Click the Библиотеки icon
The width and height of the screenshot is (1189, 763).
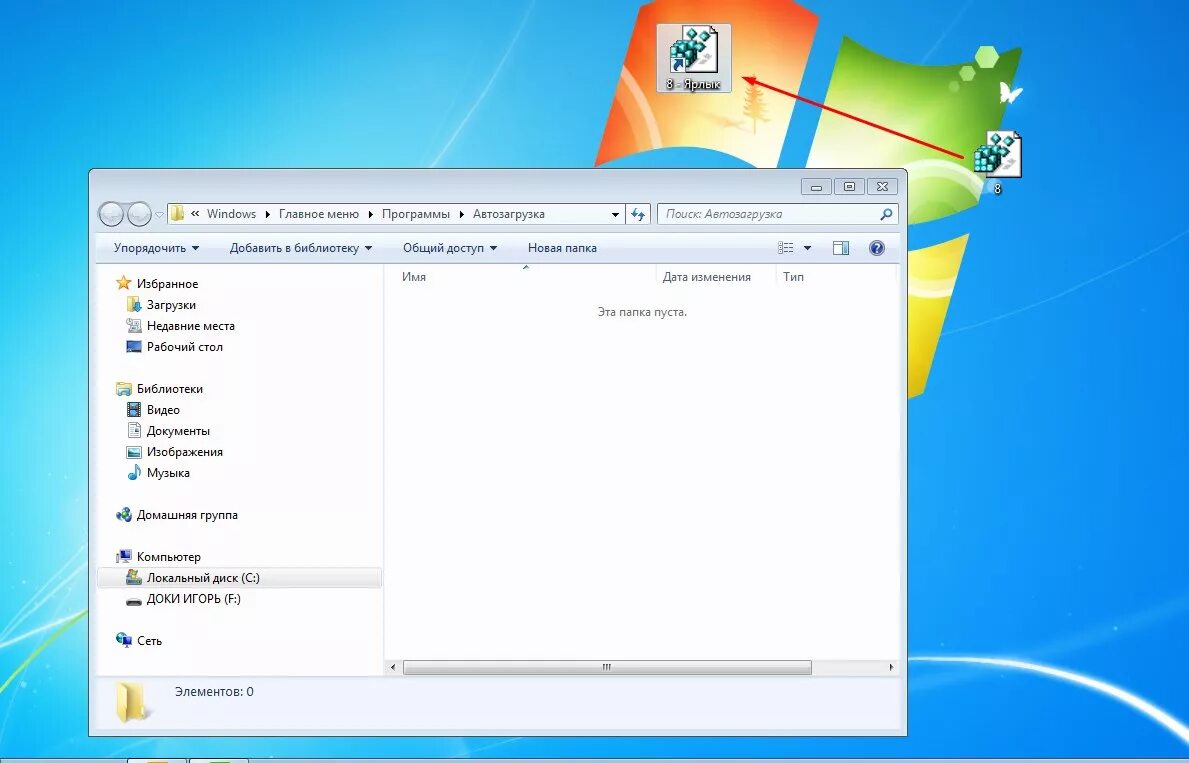[x=124, y=389]
